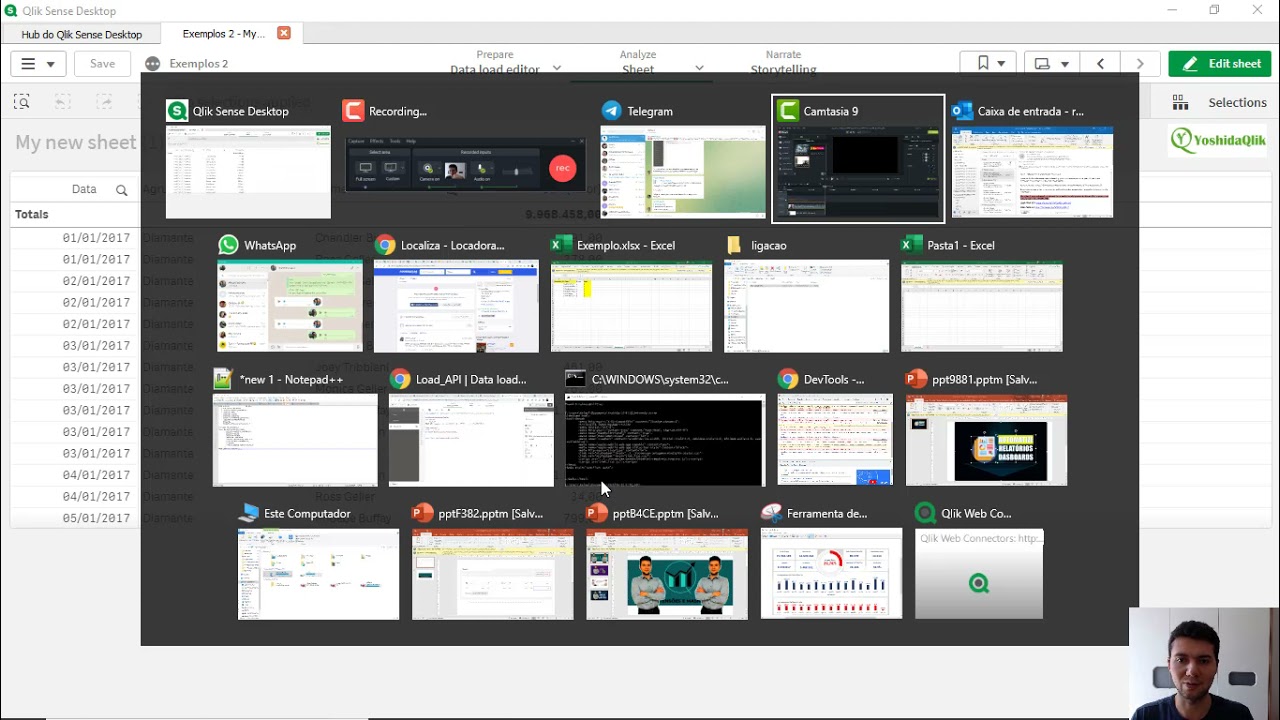Open the Narrate Storytelling menu

[783, 62]
